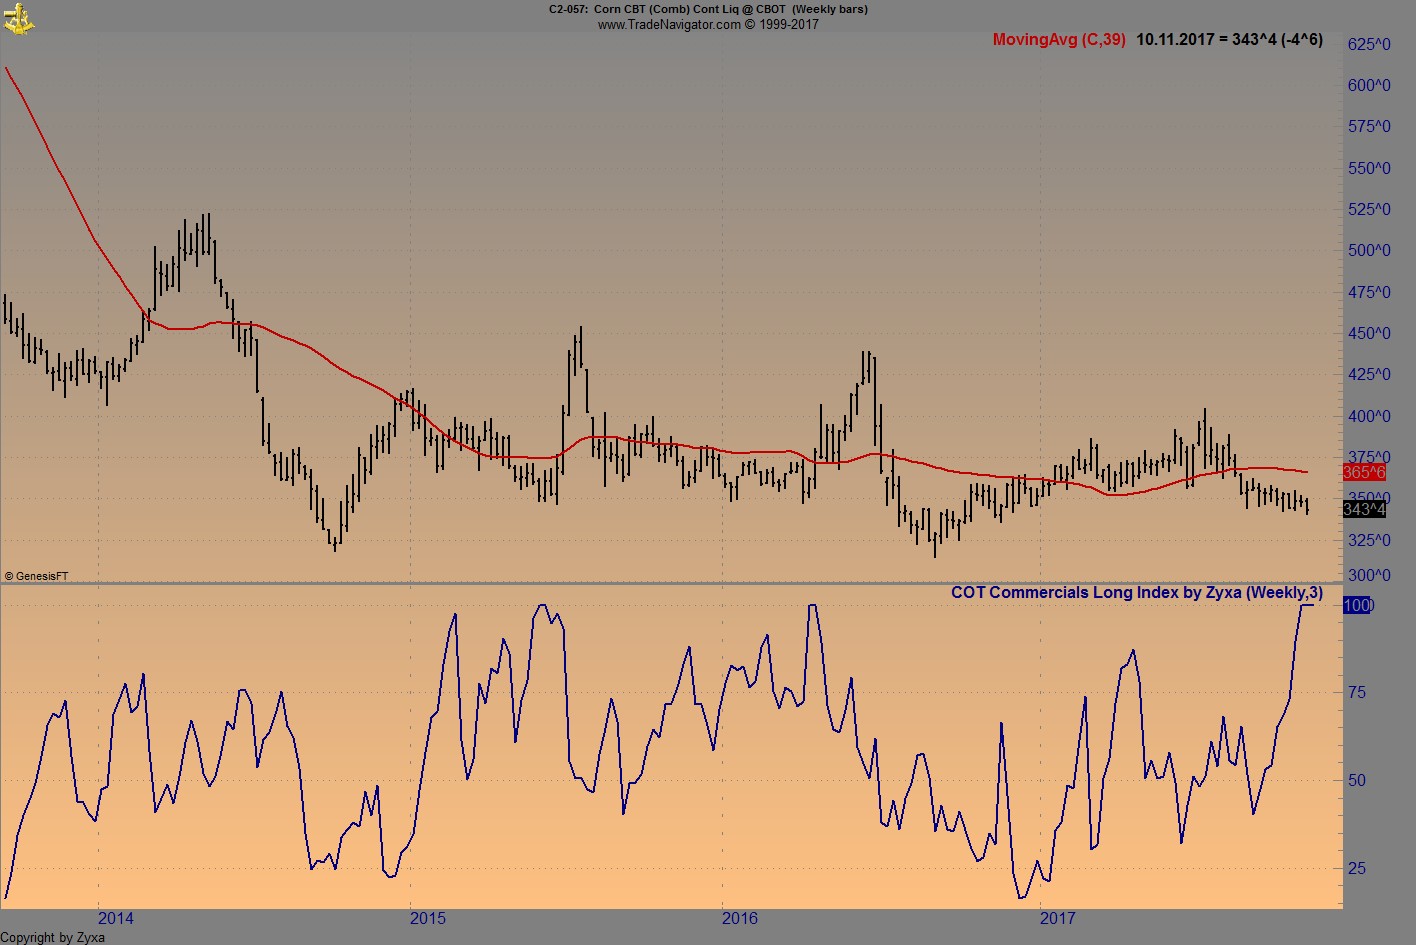The width and height of the screenshot is (1416, 945).
Task: Click the '© GenesisFT' credit text
Action: [36, 576]
